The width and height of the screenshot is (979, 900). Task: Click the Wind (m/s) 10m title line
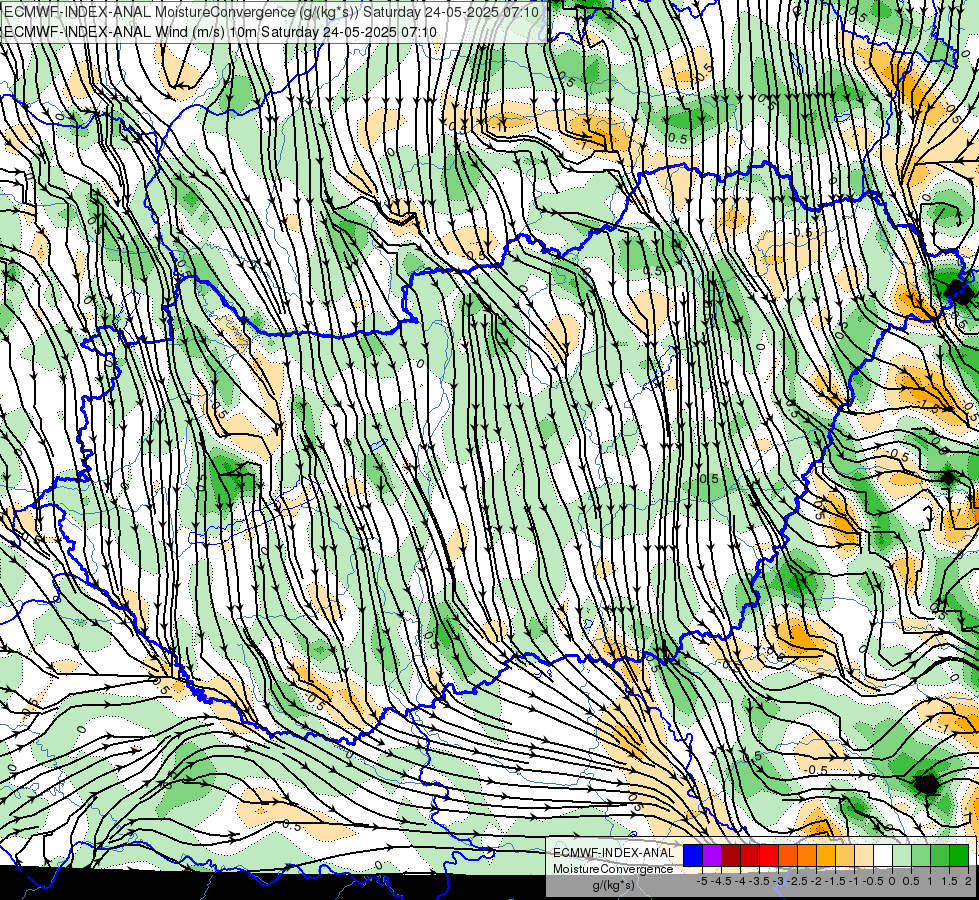(220, 32)
